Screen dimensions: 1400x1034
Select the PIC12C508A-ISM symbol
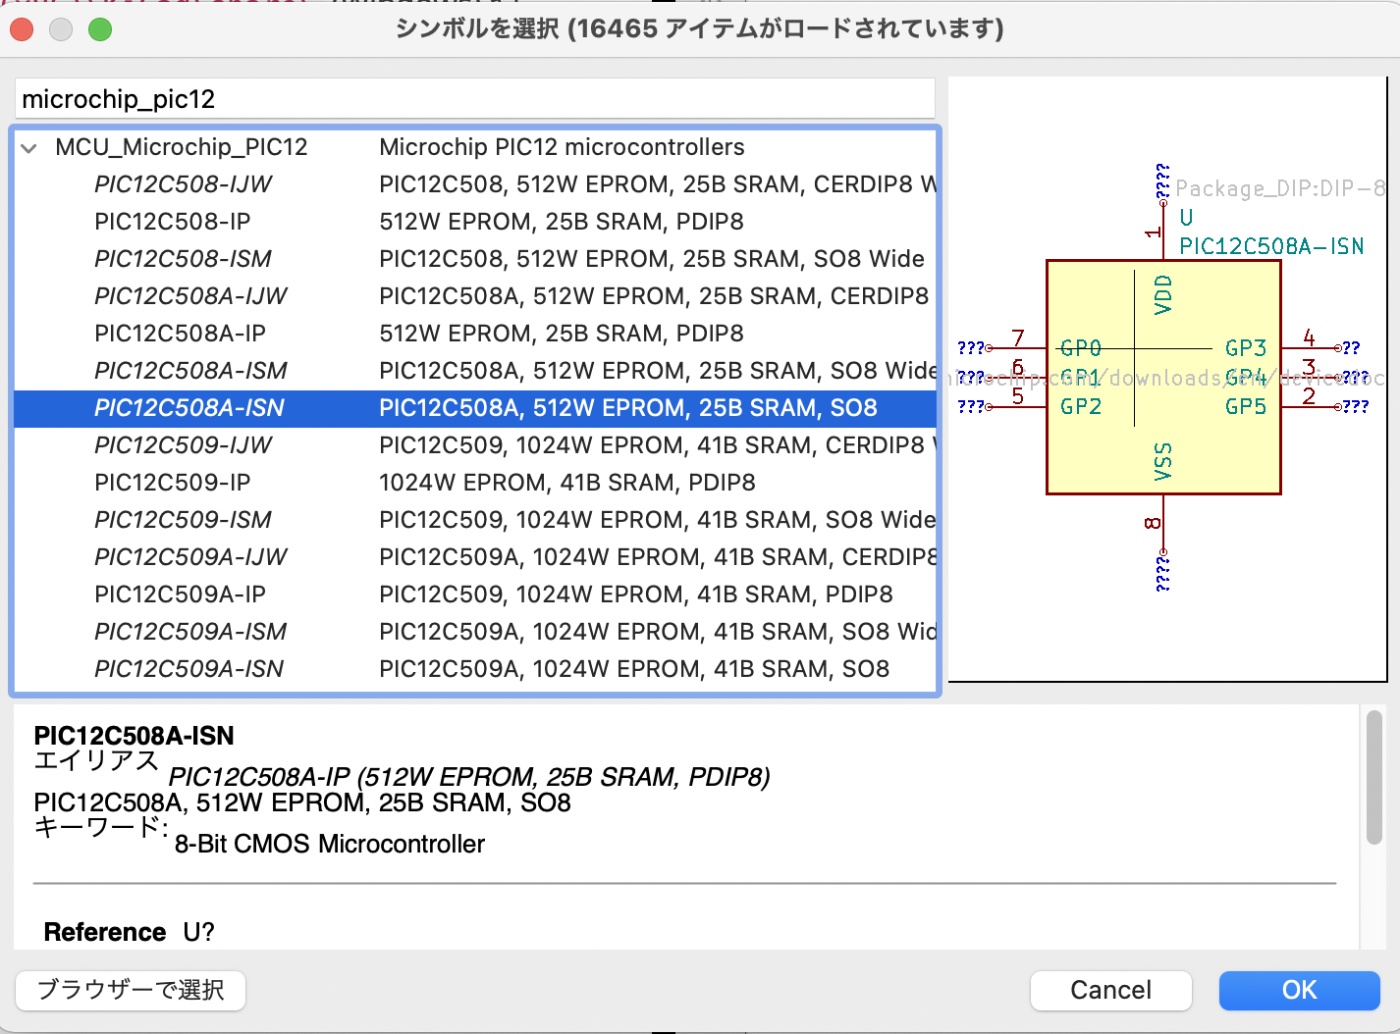[x=475, y=370]
